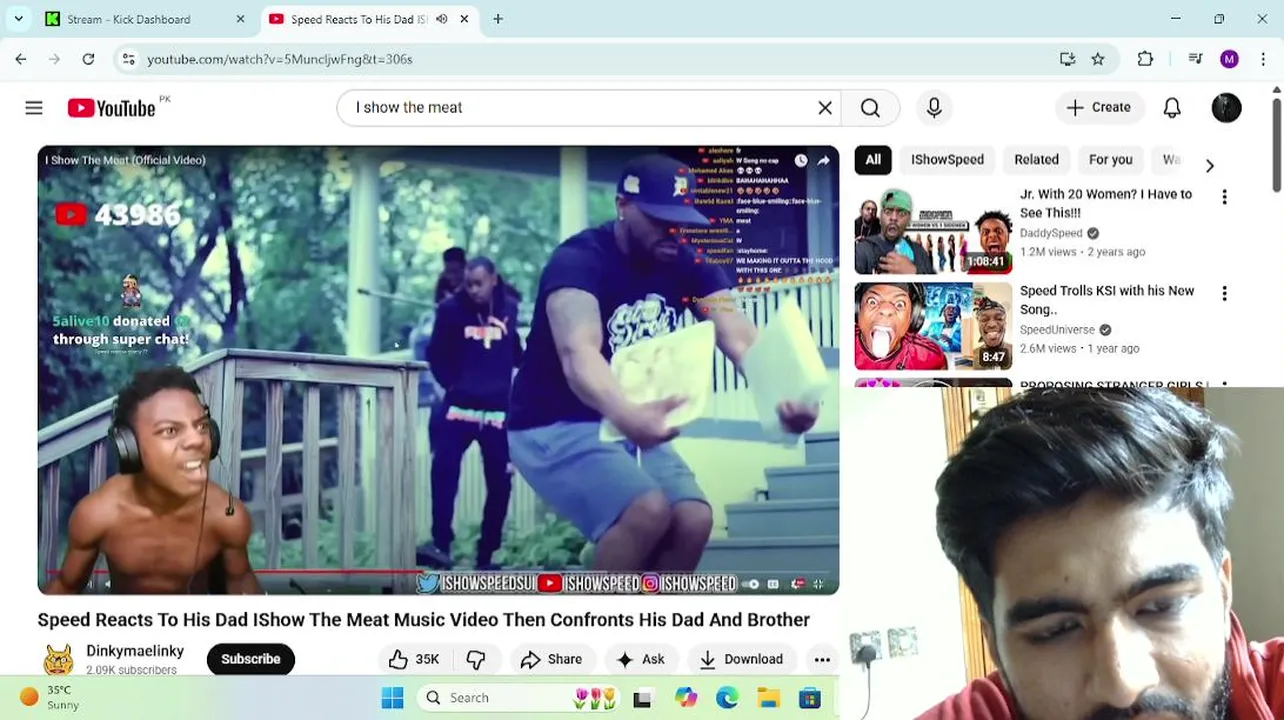Open options for 'Jr. With 20 Women' video
This screenshot has width=1284, height=720.
[1224, 197]
